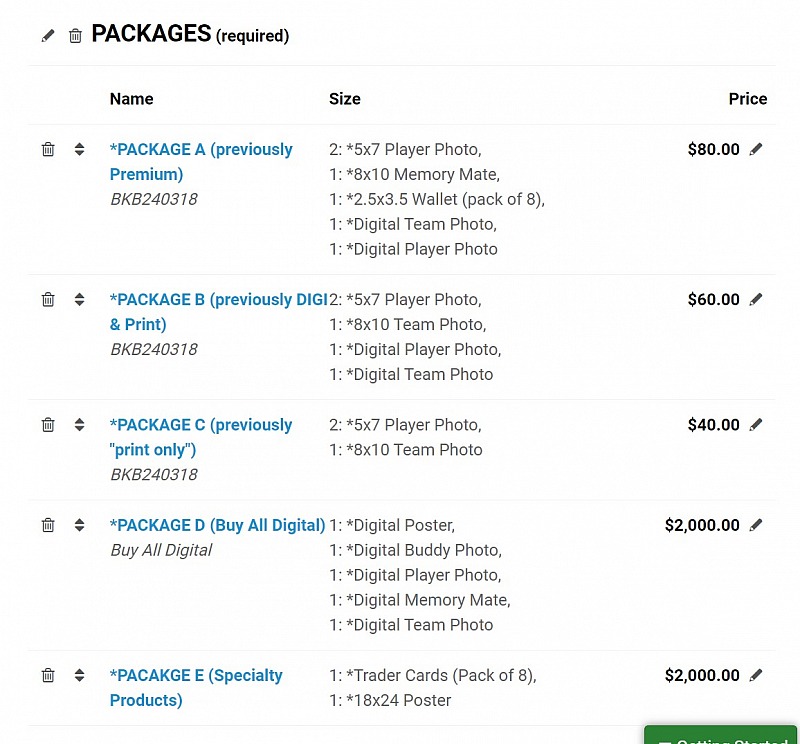Screen dimensions: 800x744
Task: Reorder Package E using sort arrows
Action: click(x=79, y=675)
